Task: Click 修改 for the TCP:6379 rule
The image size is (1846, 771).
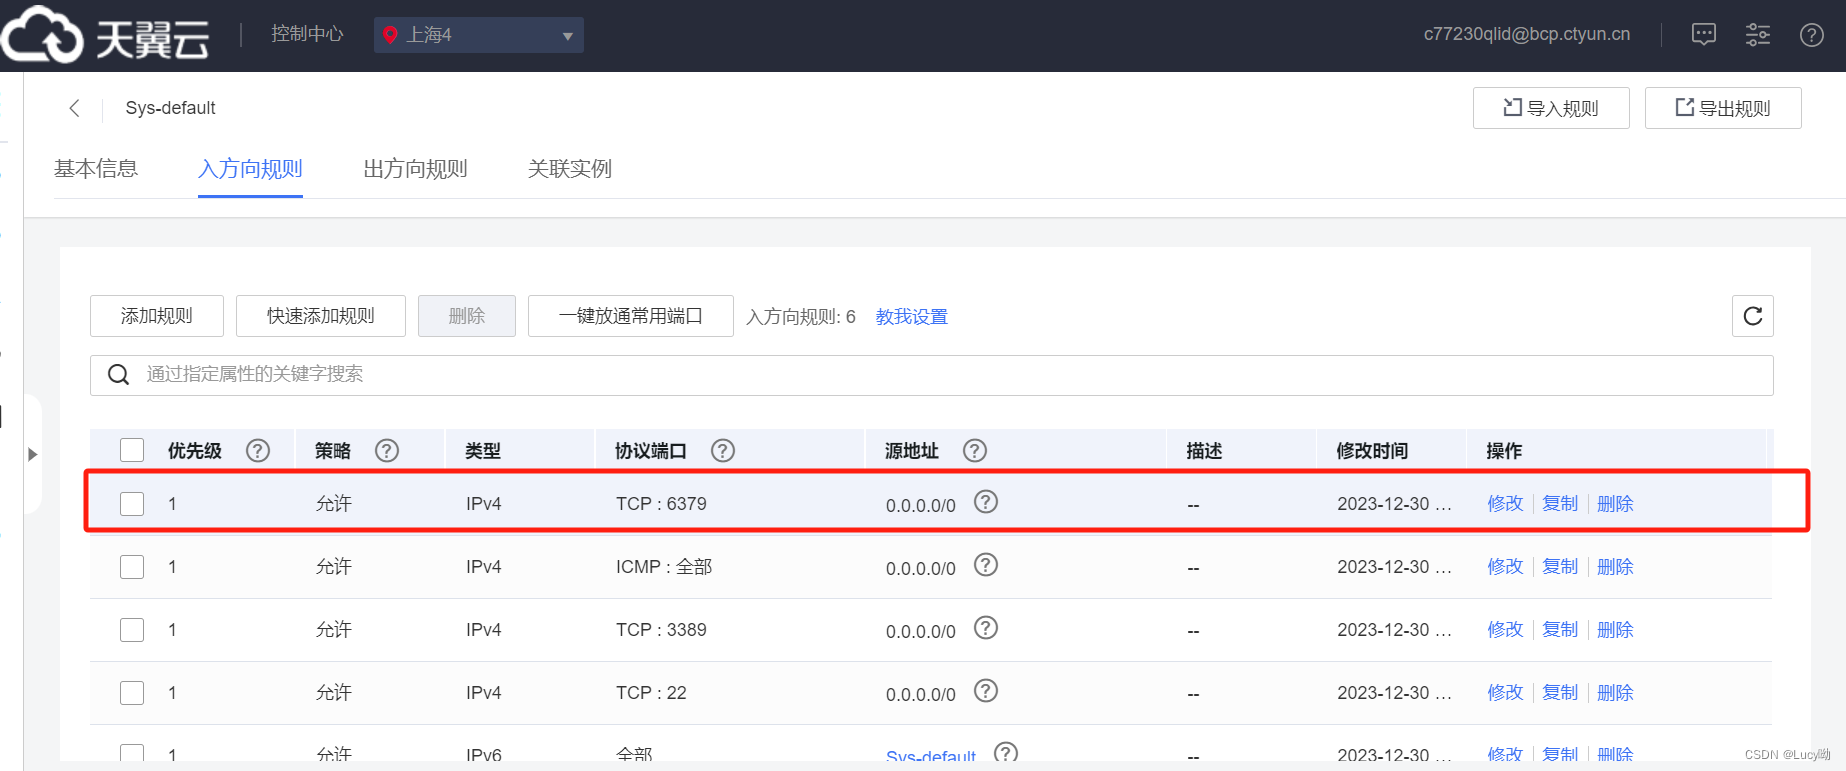Action: click(1505, 504)
